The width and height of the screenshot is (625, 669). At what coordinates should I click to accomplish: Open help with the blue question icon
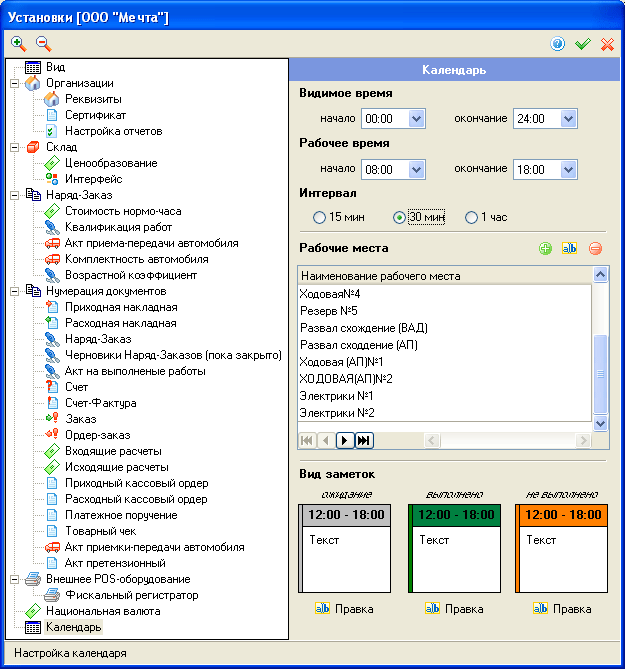[558, 44]
